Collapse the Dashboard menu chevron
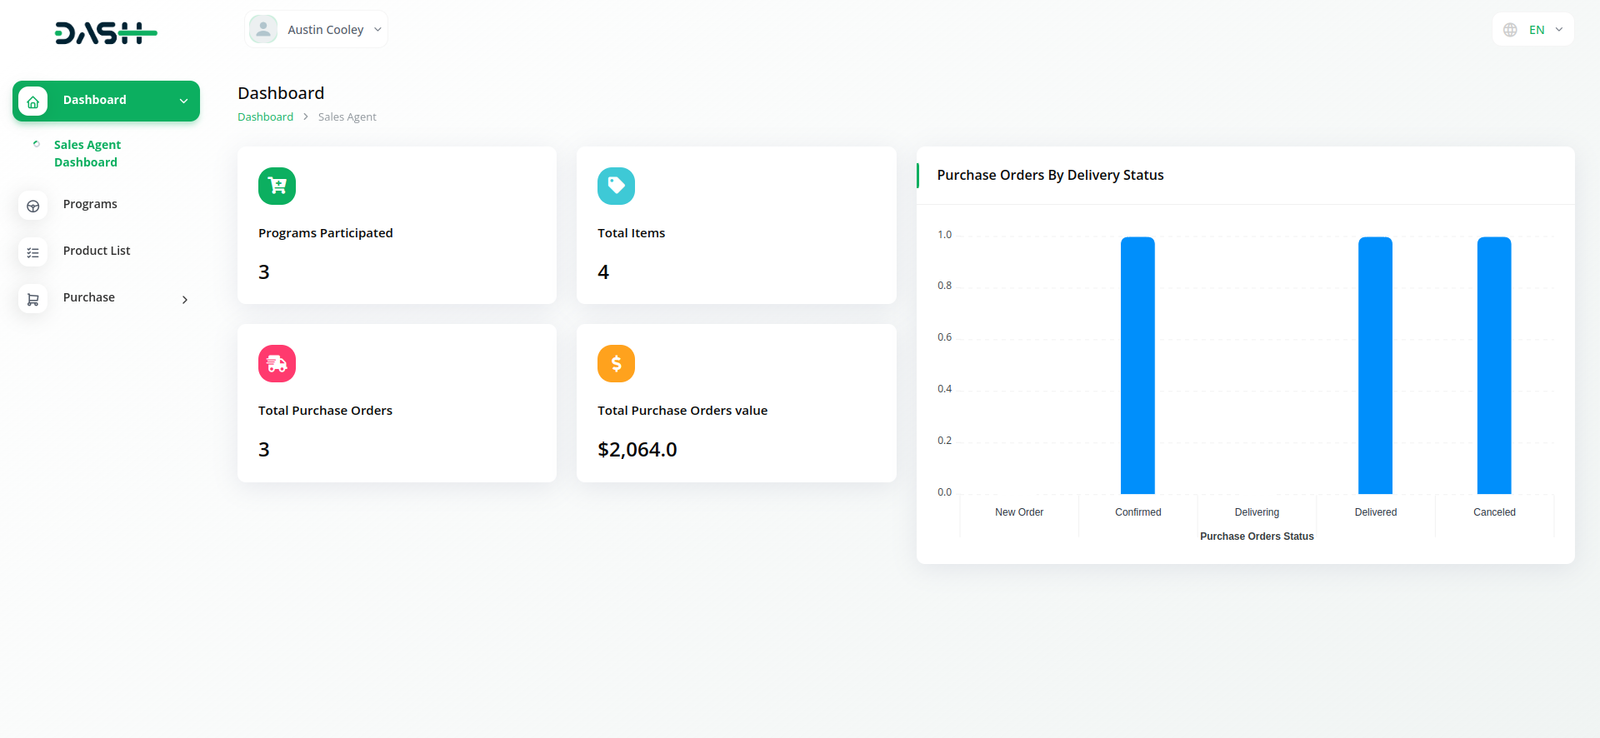 [x=184, y=101]
